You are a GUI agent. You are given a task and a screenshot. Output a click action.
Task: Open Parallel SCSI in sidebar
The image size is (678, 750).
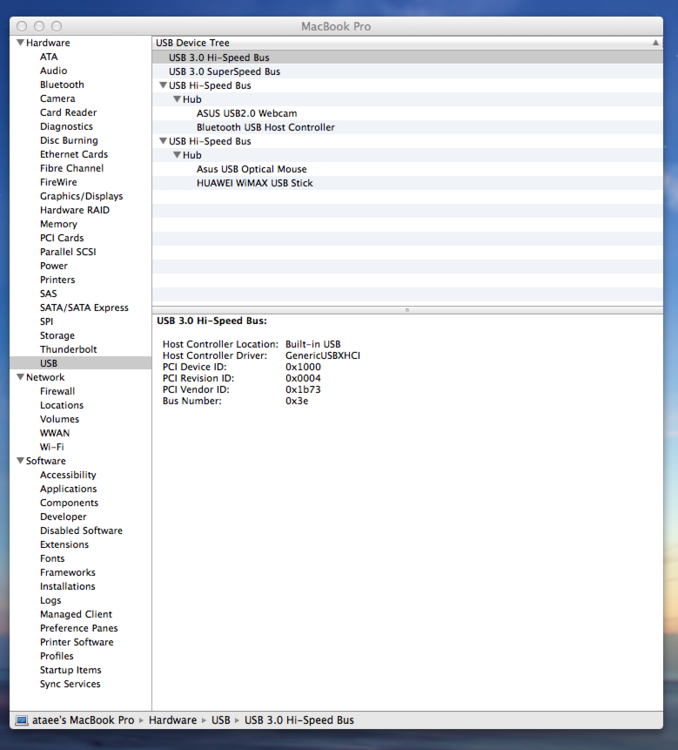coord(68,252)
